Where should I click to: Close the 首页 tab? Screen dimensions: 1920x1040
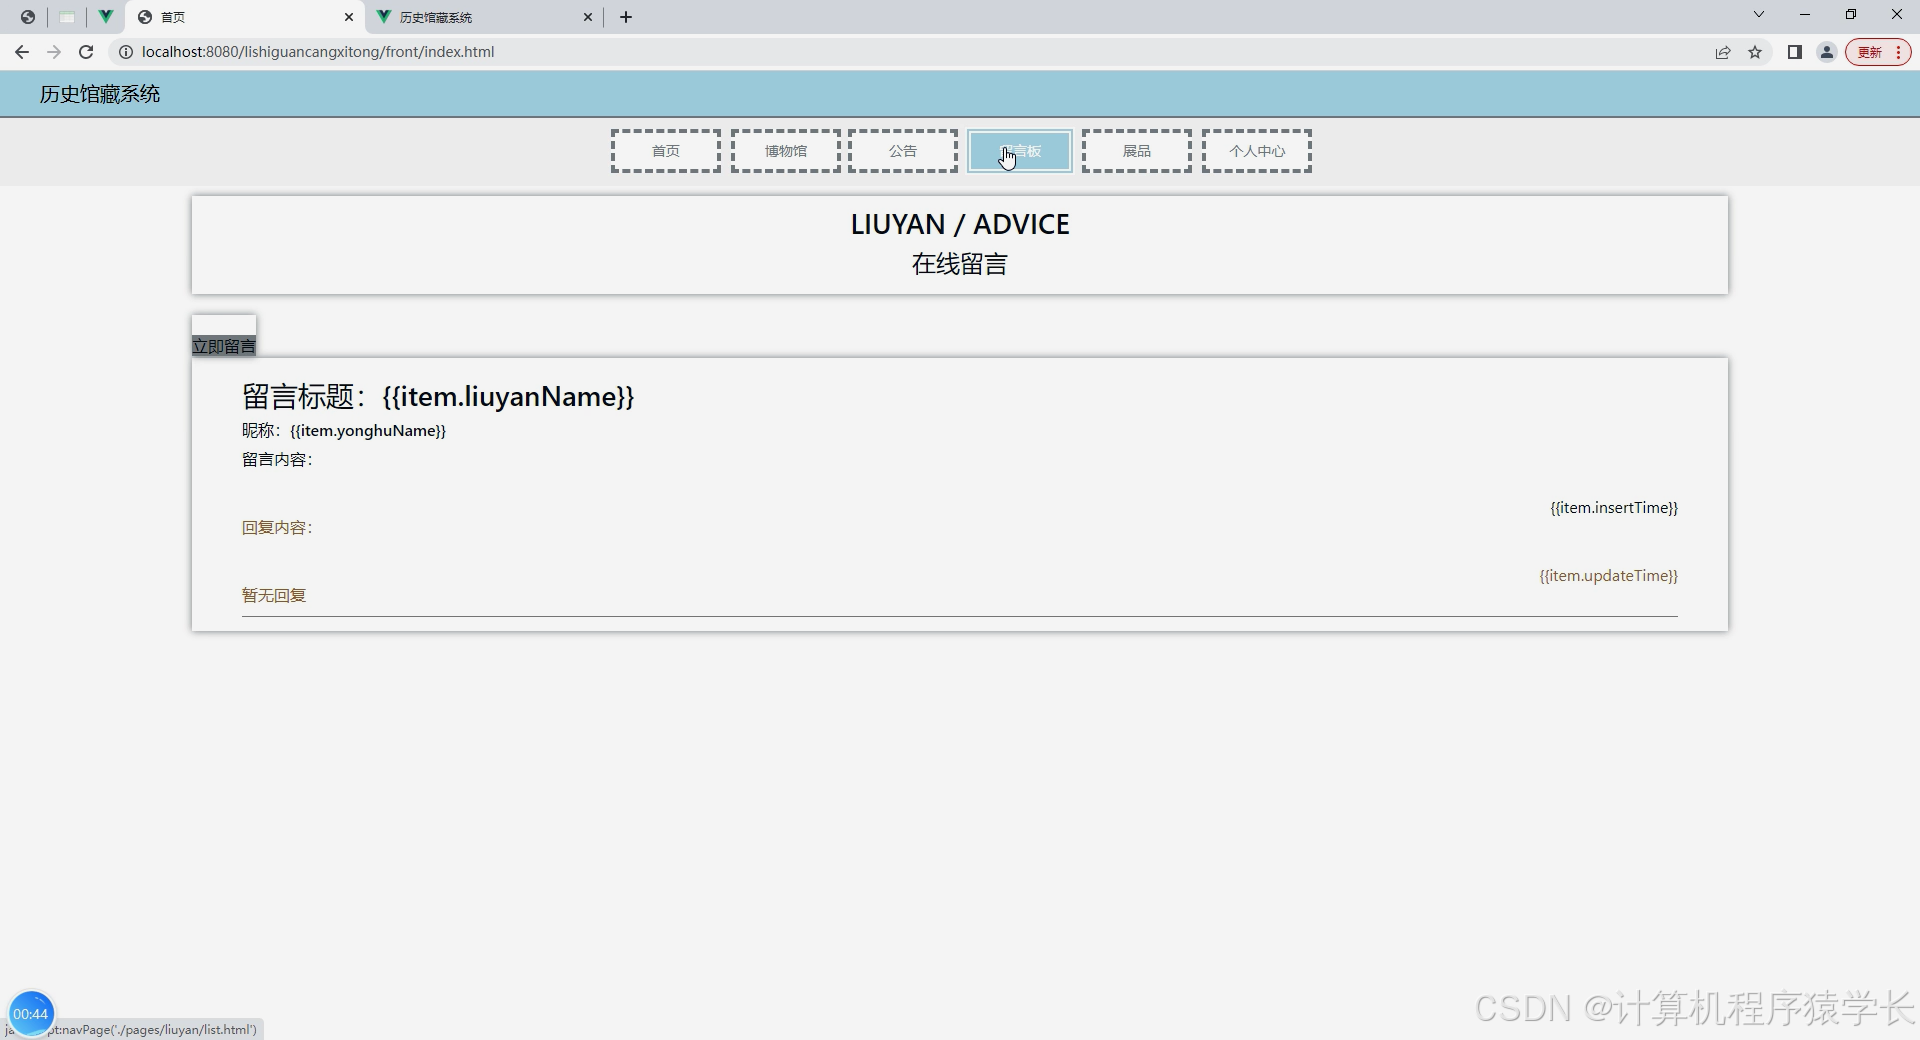click(x=349, y=17)
